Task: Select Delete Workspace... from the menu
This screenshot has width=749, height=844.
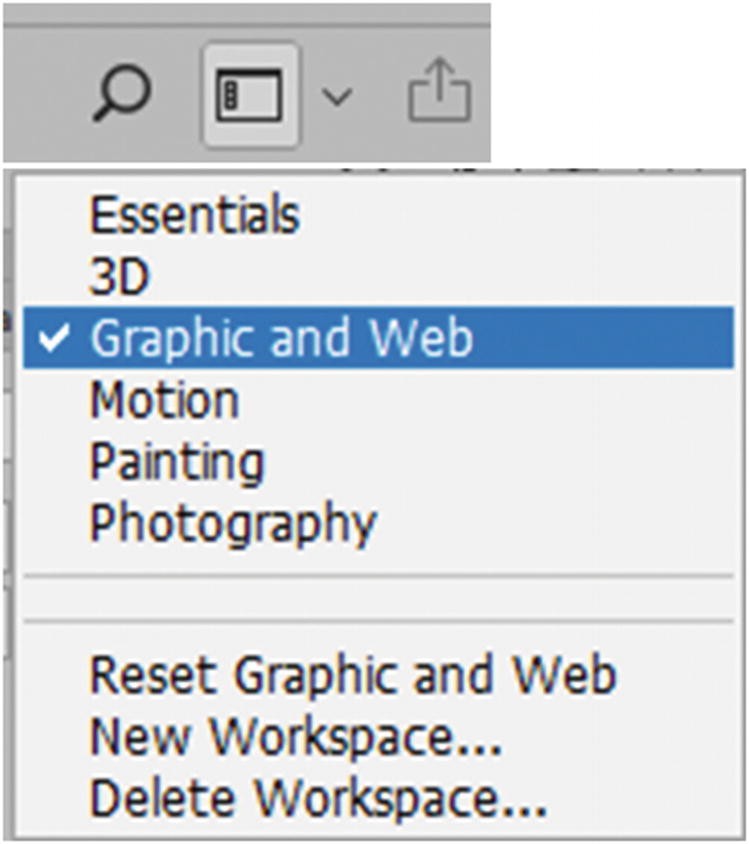Action: point(319,798)
